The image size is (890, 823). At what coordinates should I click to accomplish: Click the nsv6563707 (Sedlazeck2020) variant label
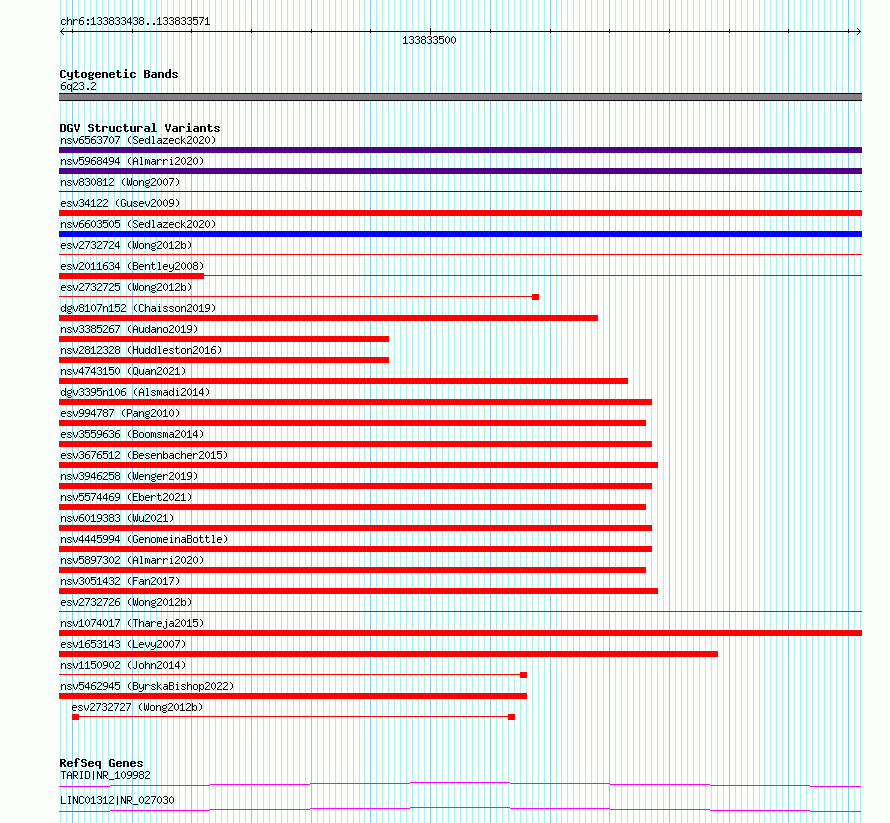pos(138,140)
